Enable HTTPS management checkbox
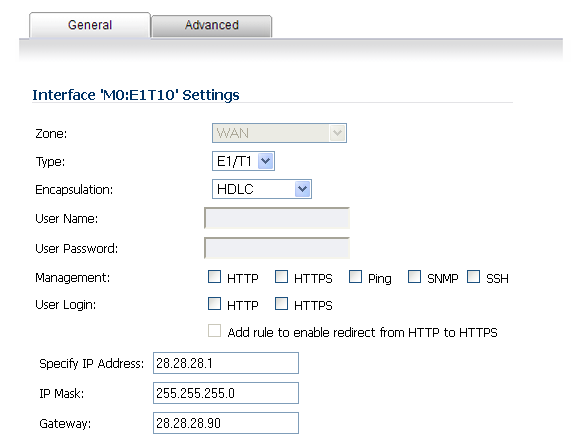The image size is (586, 445). coord(281,277)
